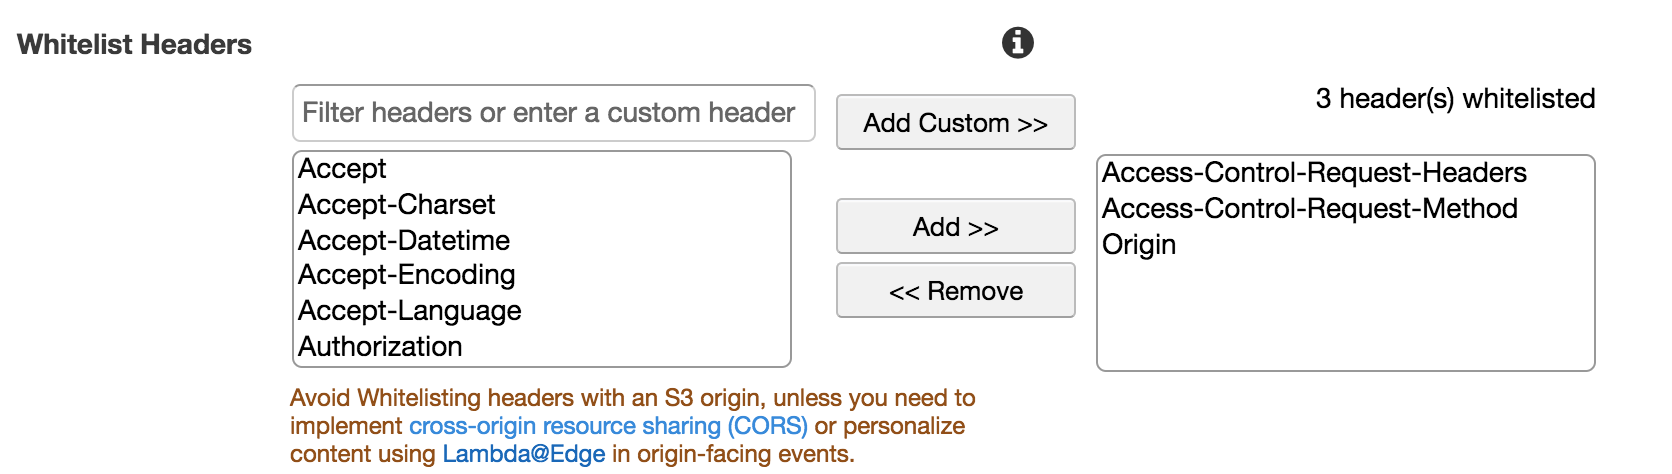The width and height of the screenshot is (1672, 474).
Task: Select Accept in the headers list
Action: click(x=542, y=169)
